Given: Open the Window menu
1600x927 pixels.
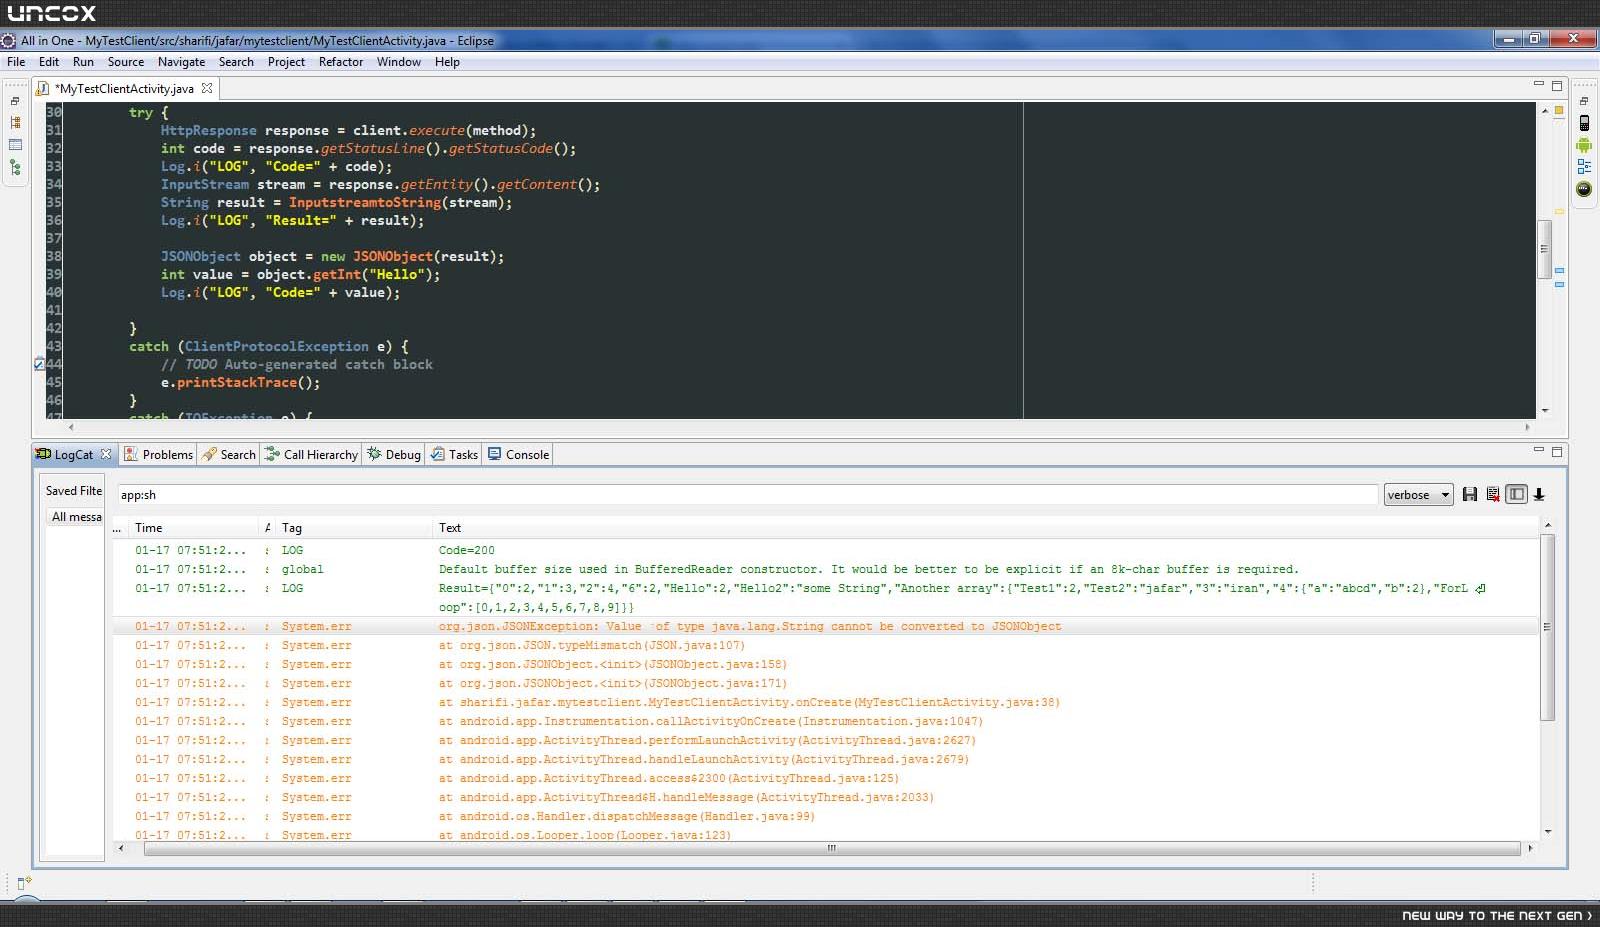Looking at the screenshot, I should (399, 62).
